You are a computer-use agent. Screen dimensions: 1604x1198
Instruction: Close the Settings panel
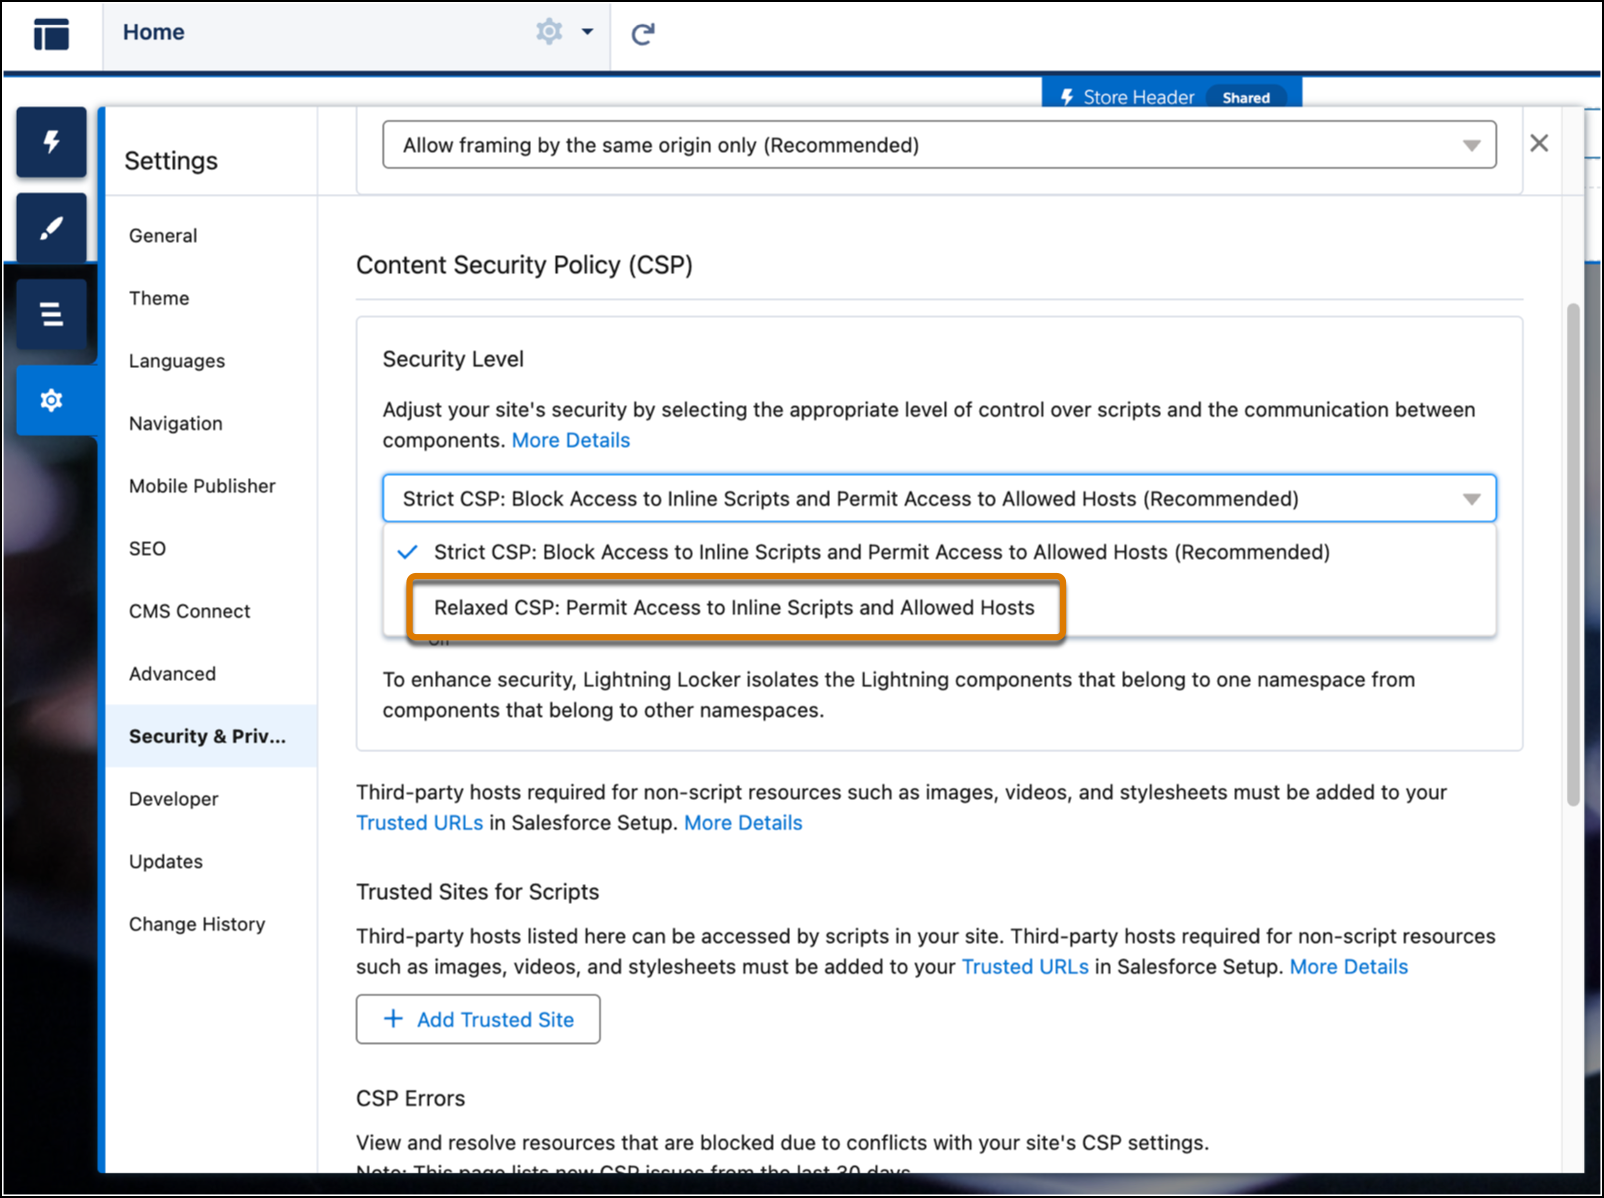1539,143
